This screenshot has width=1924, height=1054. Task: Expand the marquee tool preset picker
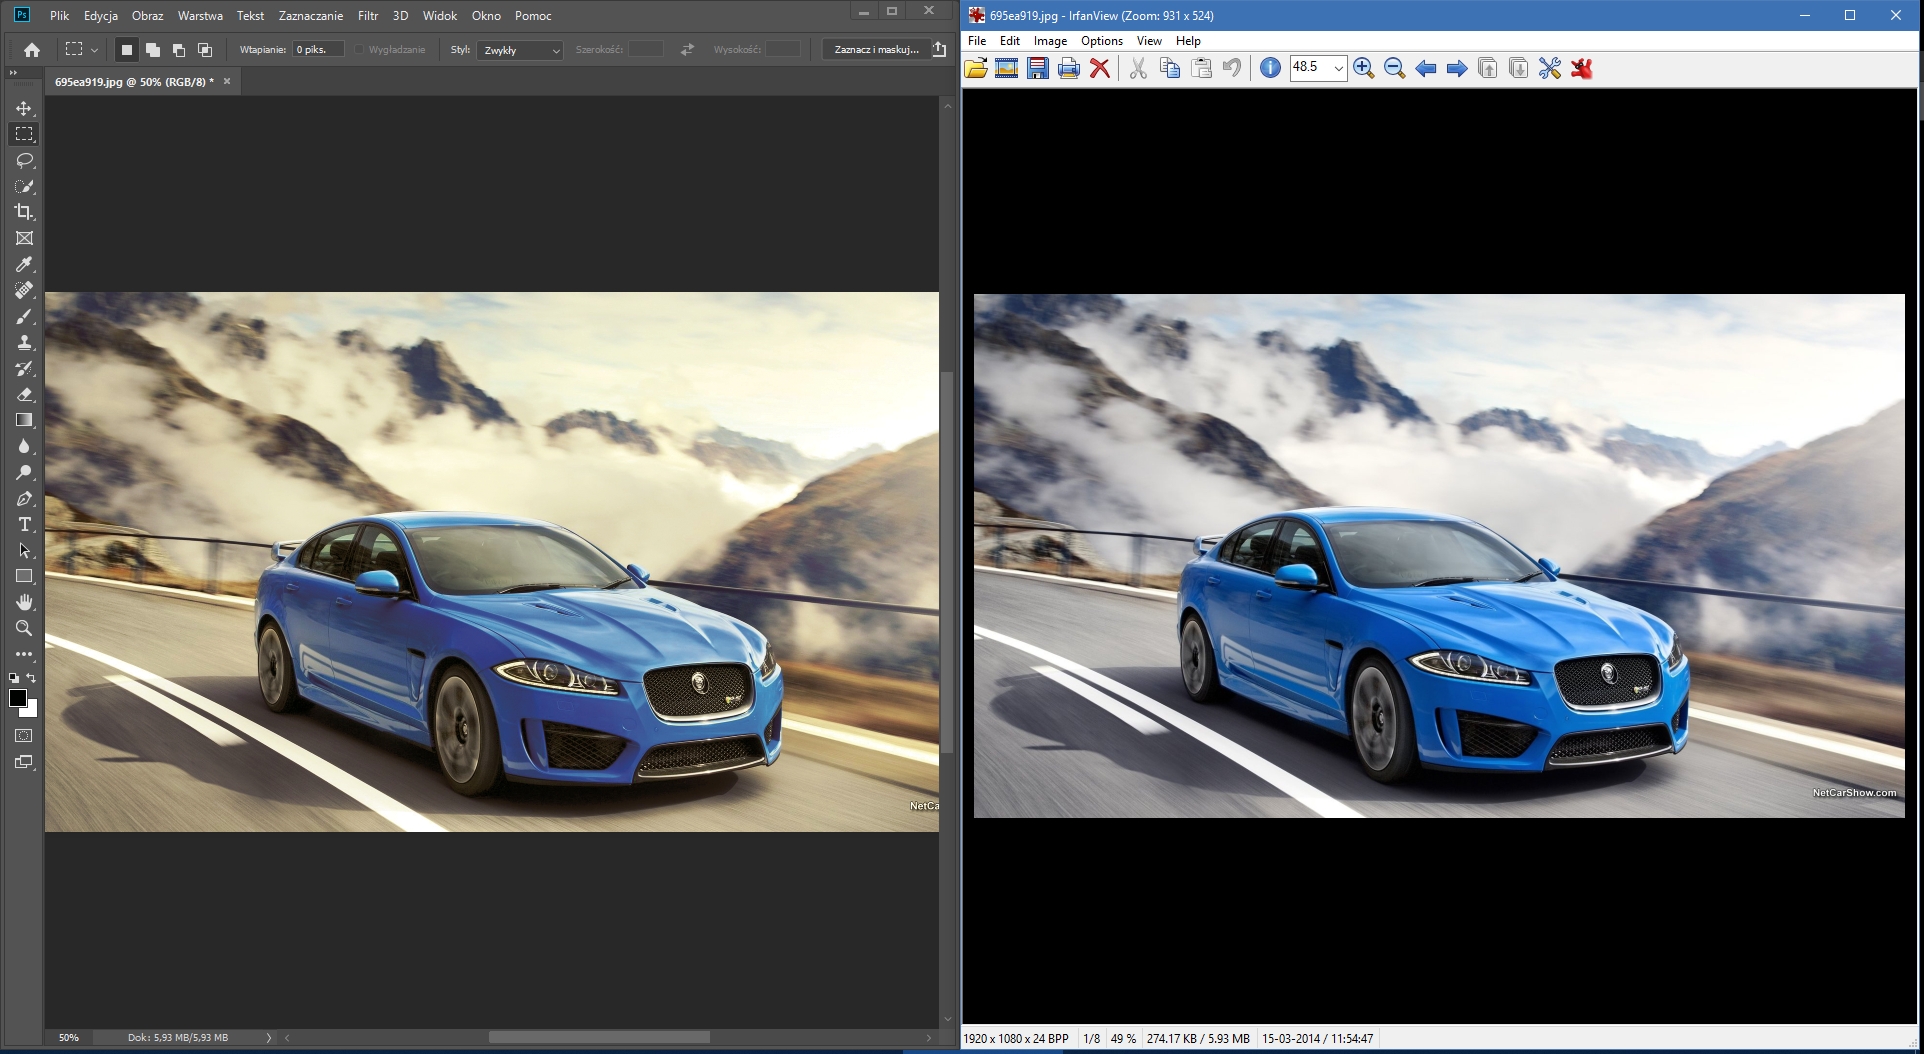click(x=95, y=50)
